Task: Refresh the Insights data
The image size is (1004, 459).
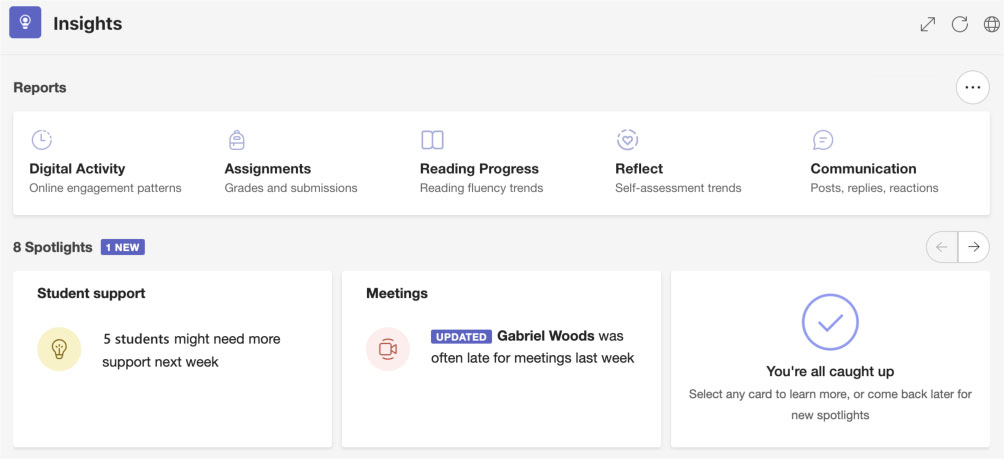Action: [x=960, y=24]
